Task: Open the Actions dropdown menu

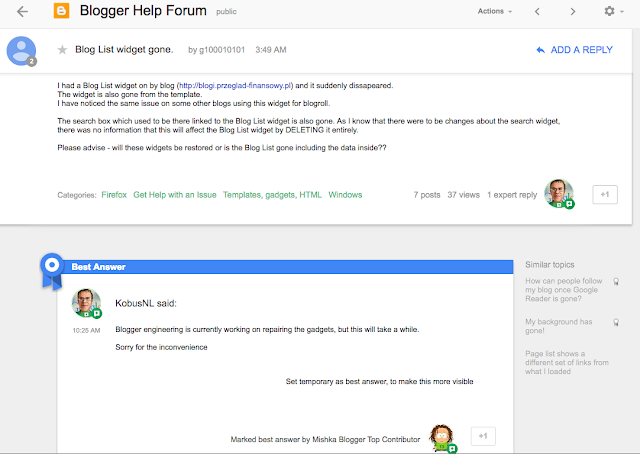Action: 495,11
